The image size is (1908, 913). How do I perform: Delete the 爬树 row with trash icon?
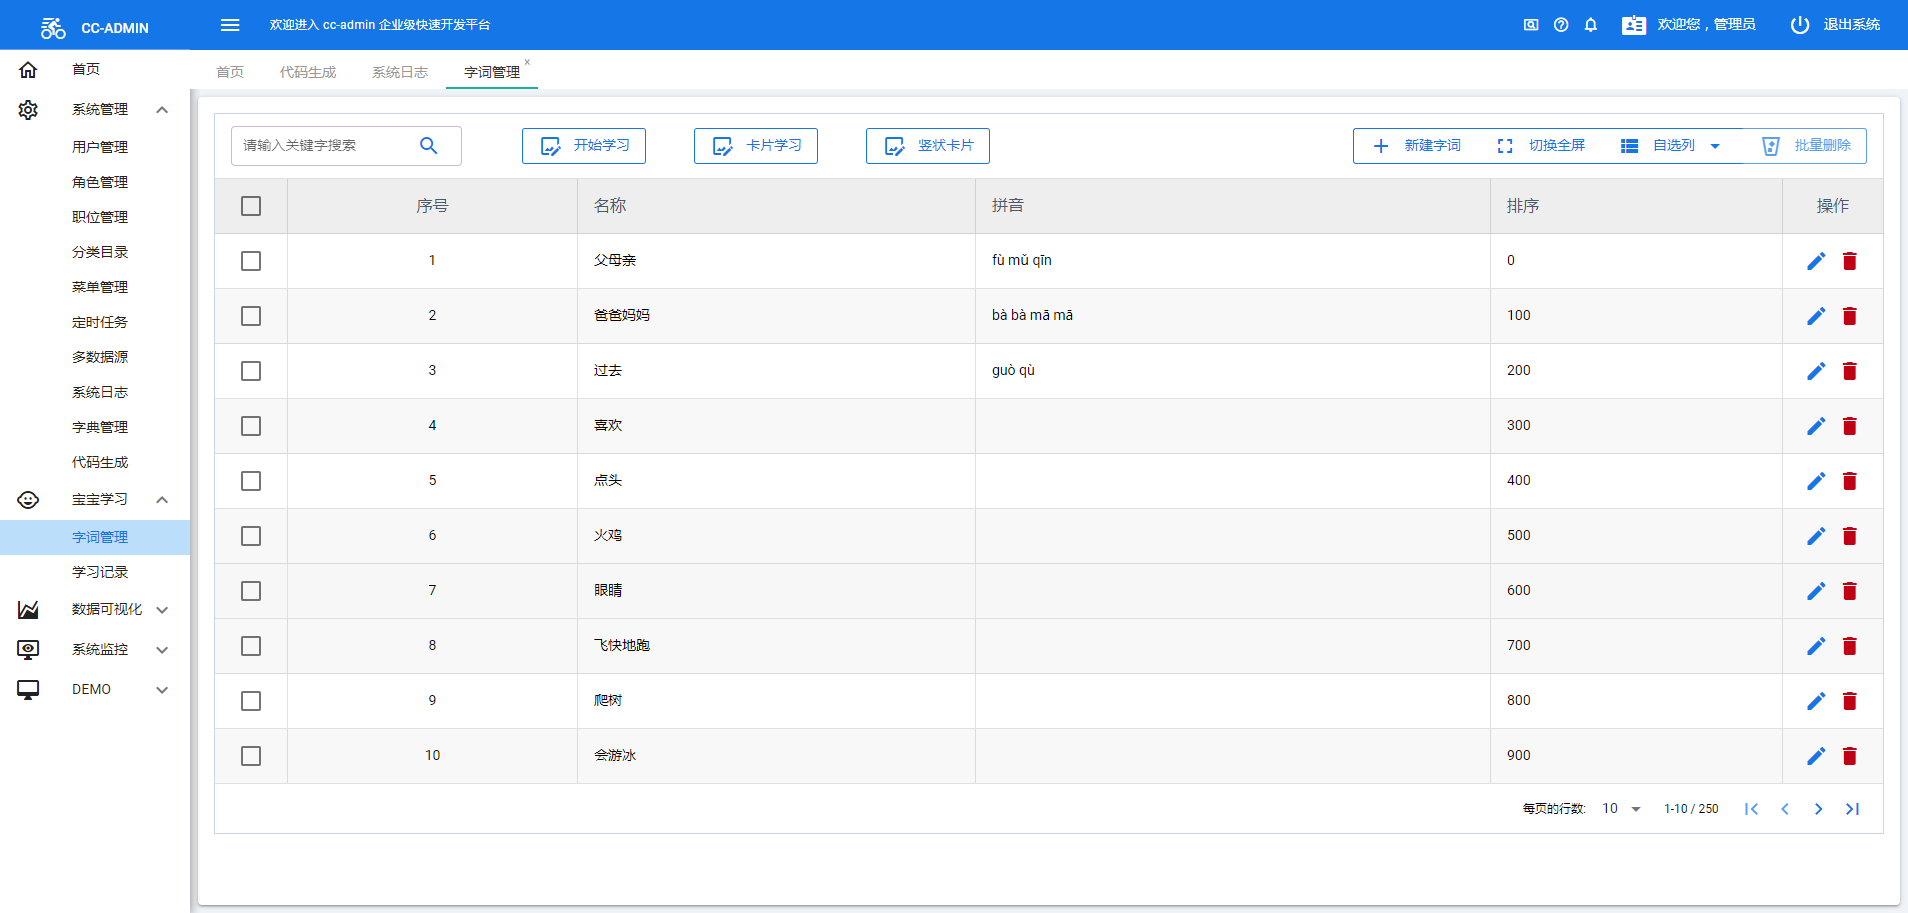1850,701
